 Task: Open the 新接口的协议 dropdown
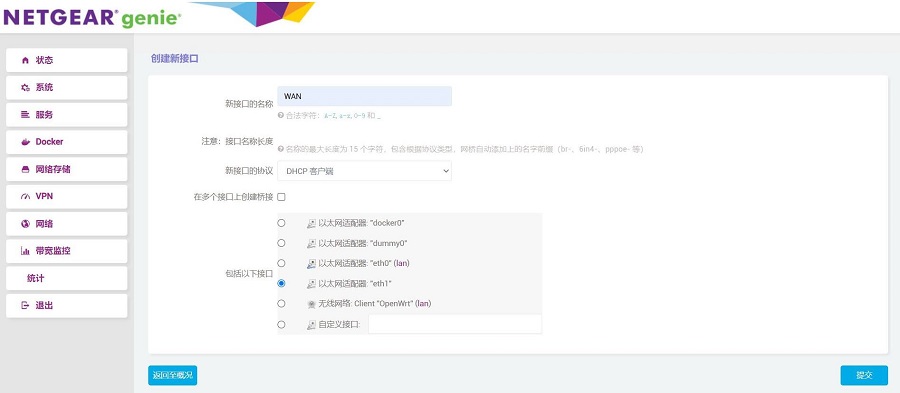(364, 171)
